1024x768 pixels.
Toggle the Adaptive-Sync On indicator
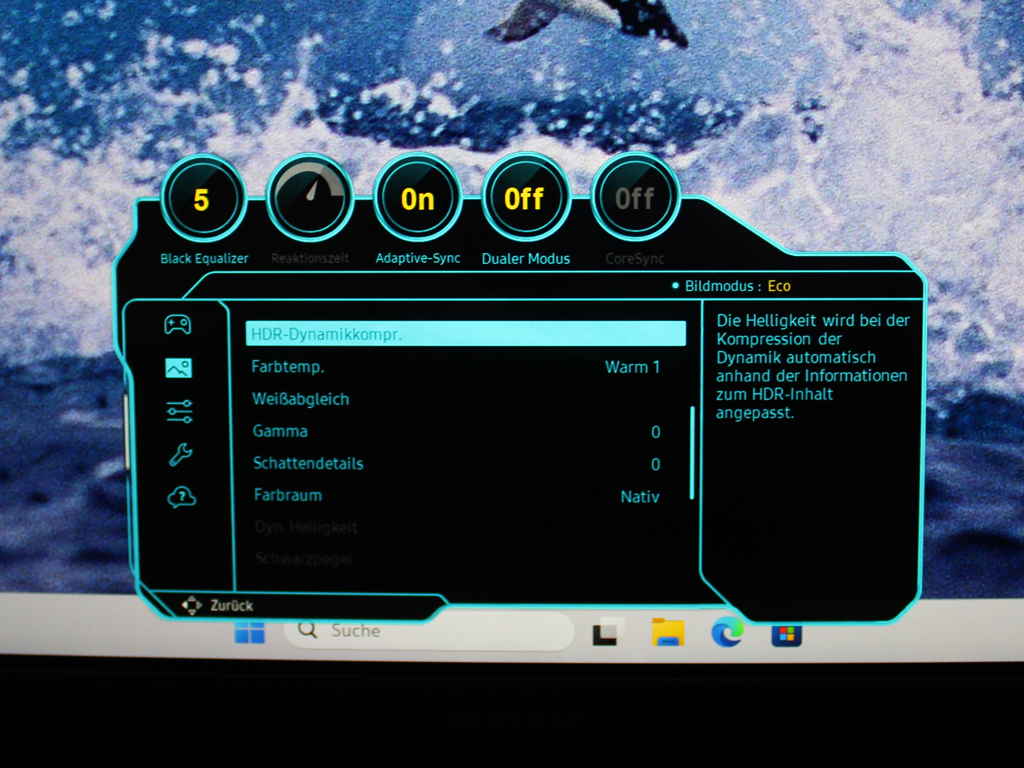click(x=417, y=198)
